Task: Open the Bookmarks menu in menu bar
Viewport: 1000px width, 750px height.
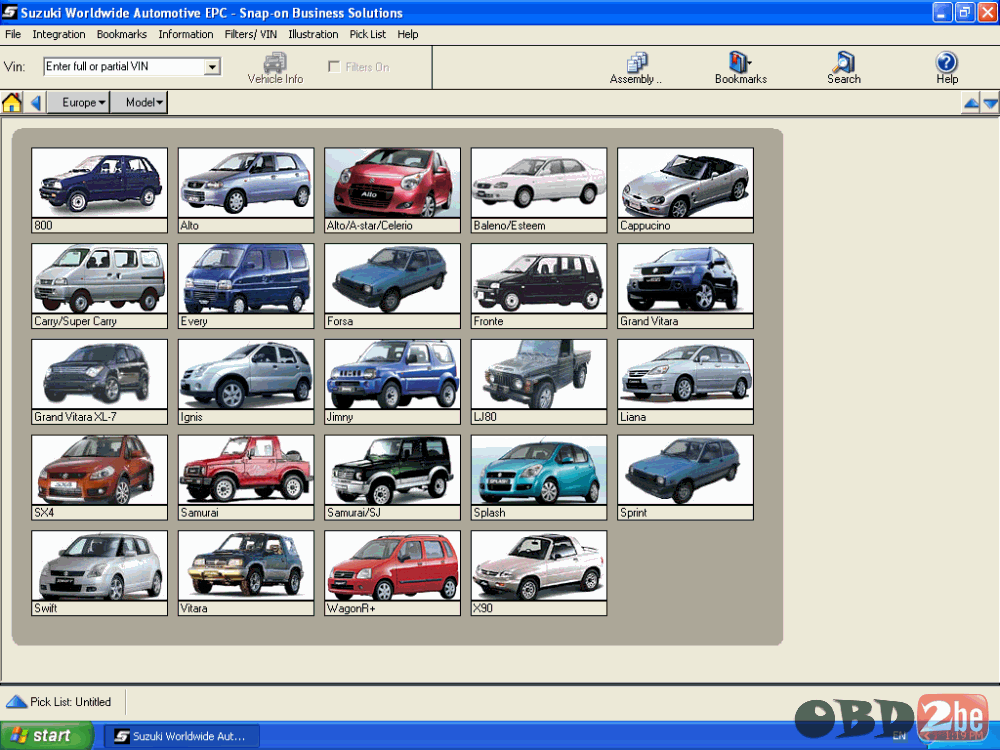Action: pyautogui.click(x=122, y=34)
